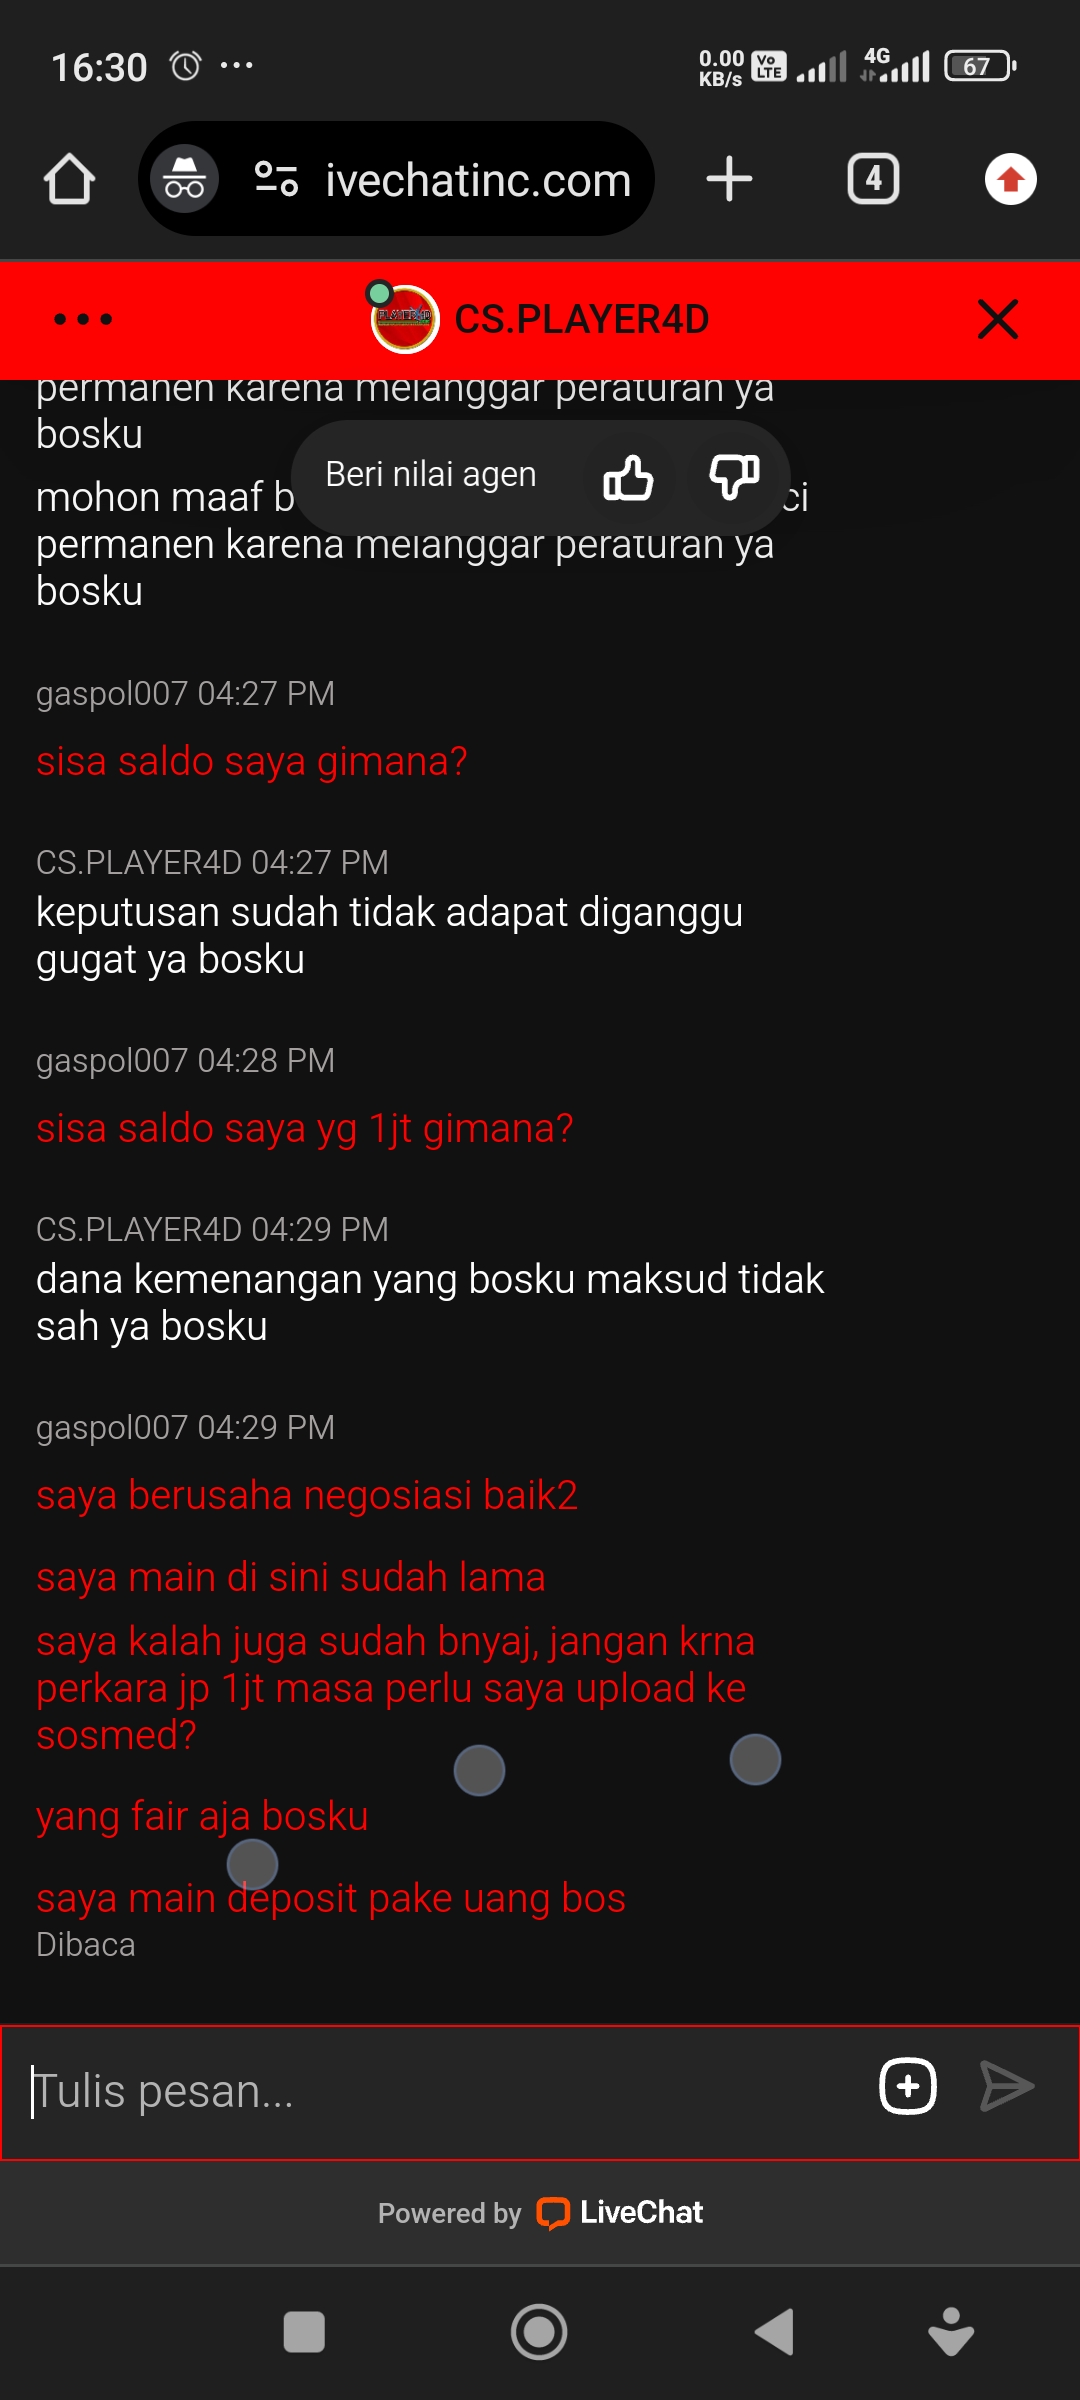This screenshot has width=1080, height=2400.
Task: Tap the accessibility shortcut nav icon
Action: pyautogui.click(x=951, y=2332)
